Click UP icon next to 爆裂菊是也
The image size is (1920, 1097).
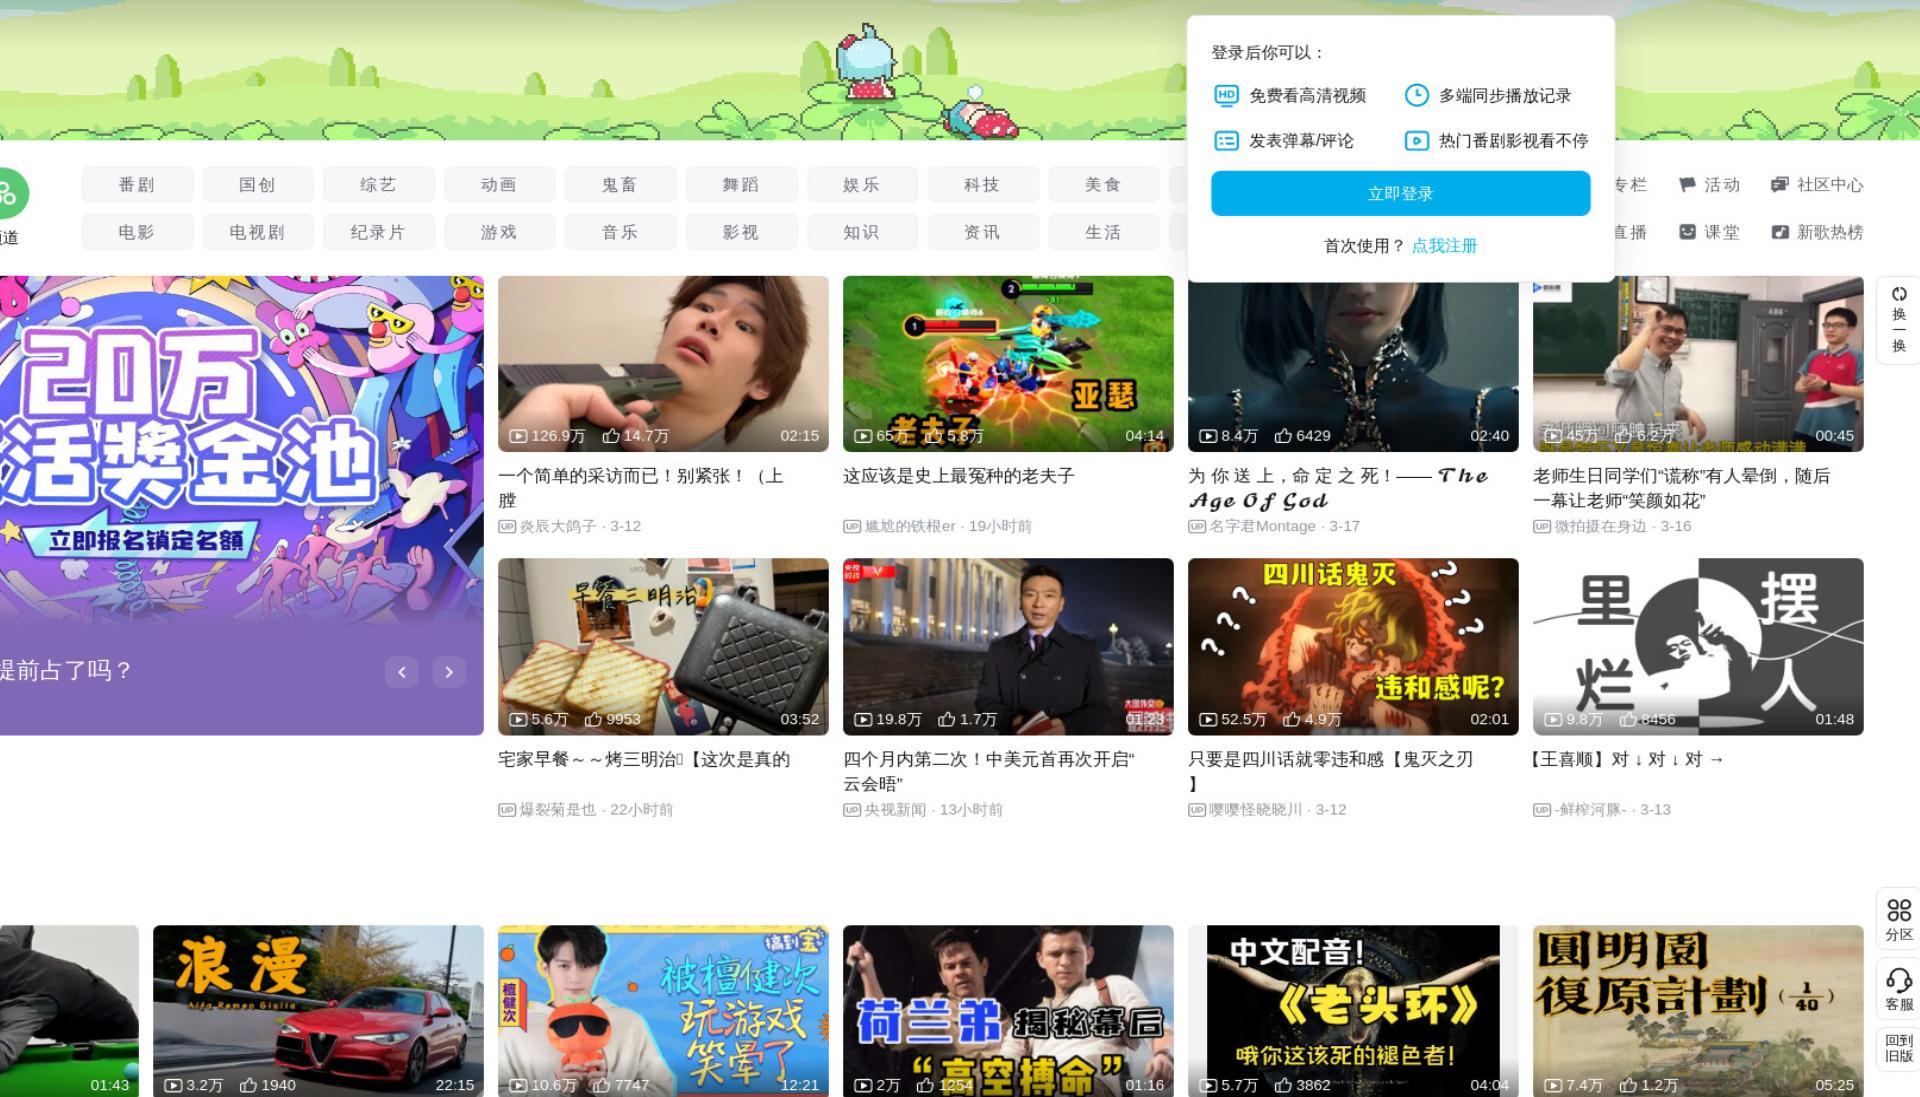click(507, 810)
